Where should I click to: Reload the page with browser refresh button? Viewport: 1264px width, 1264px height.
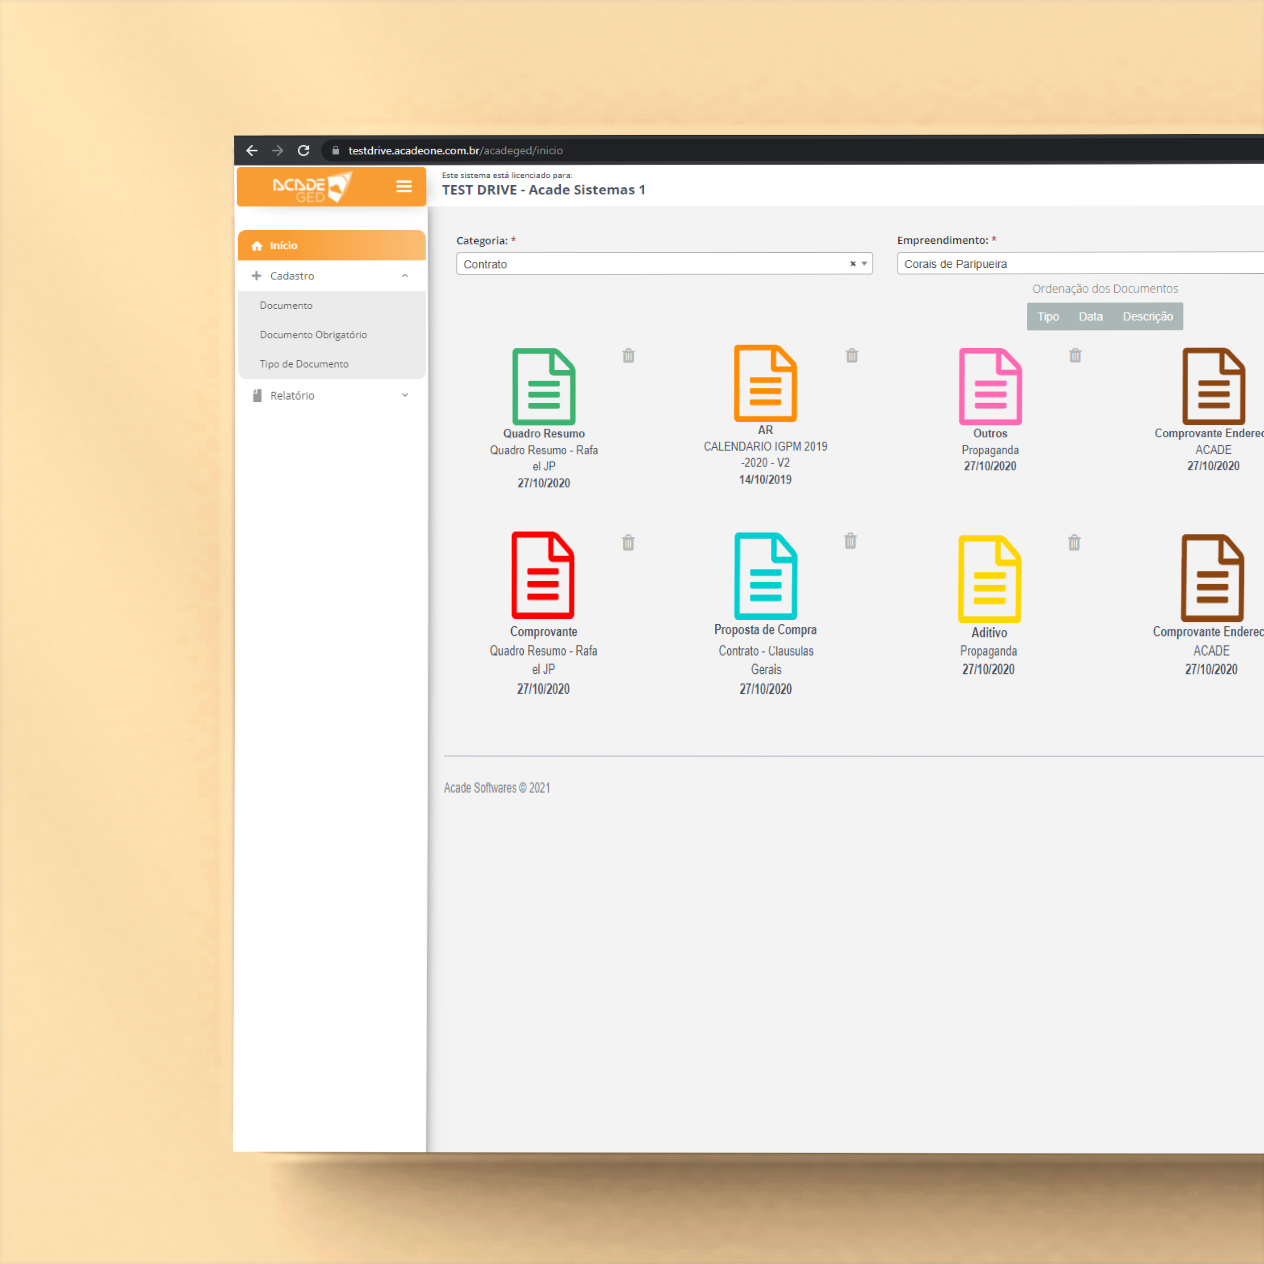point(304,151)
